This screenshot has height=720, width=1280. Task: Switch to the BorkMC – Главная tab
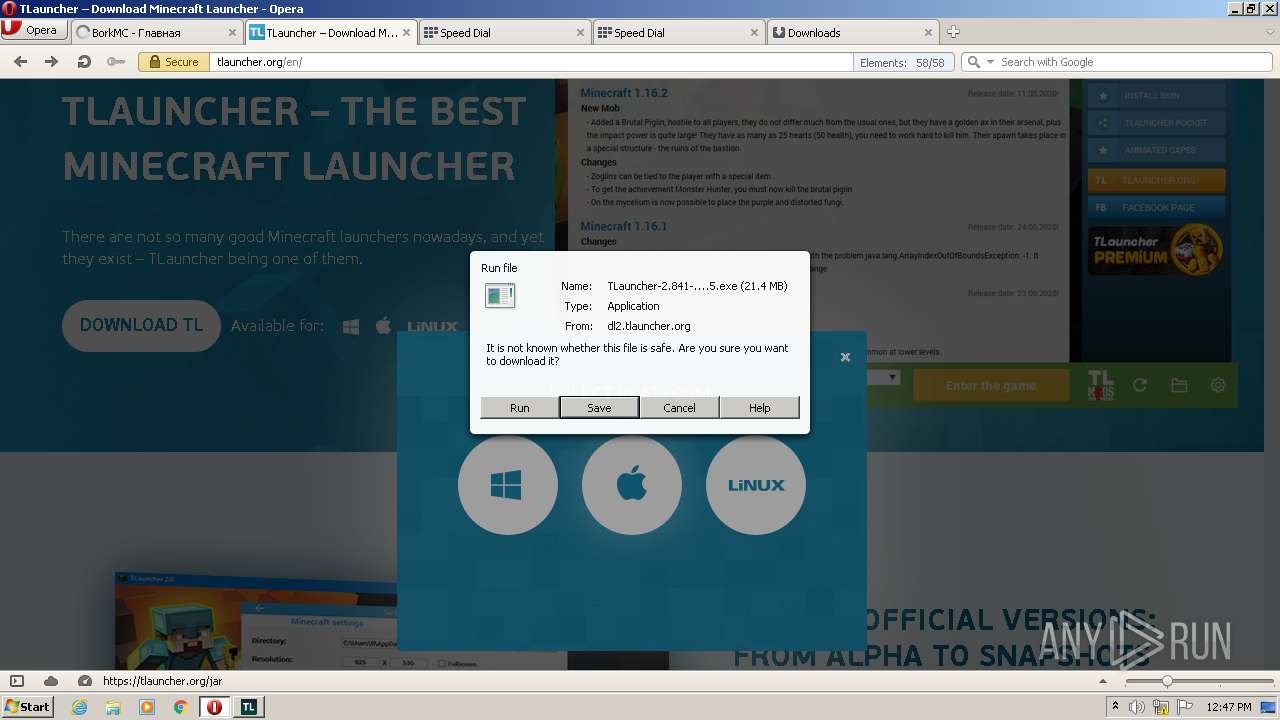click(x=156, y=32)
